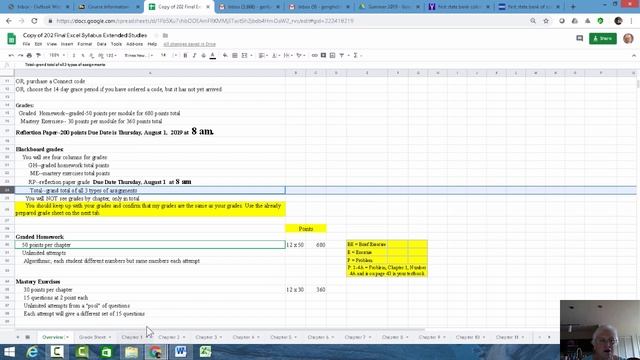Open the more number formats dropdown
The width and height of the screenshot is (640, 360).
[111, 56]
